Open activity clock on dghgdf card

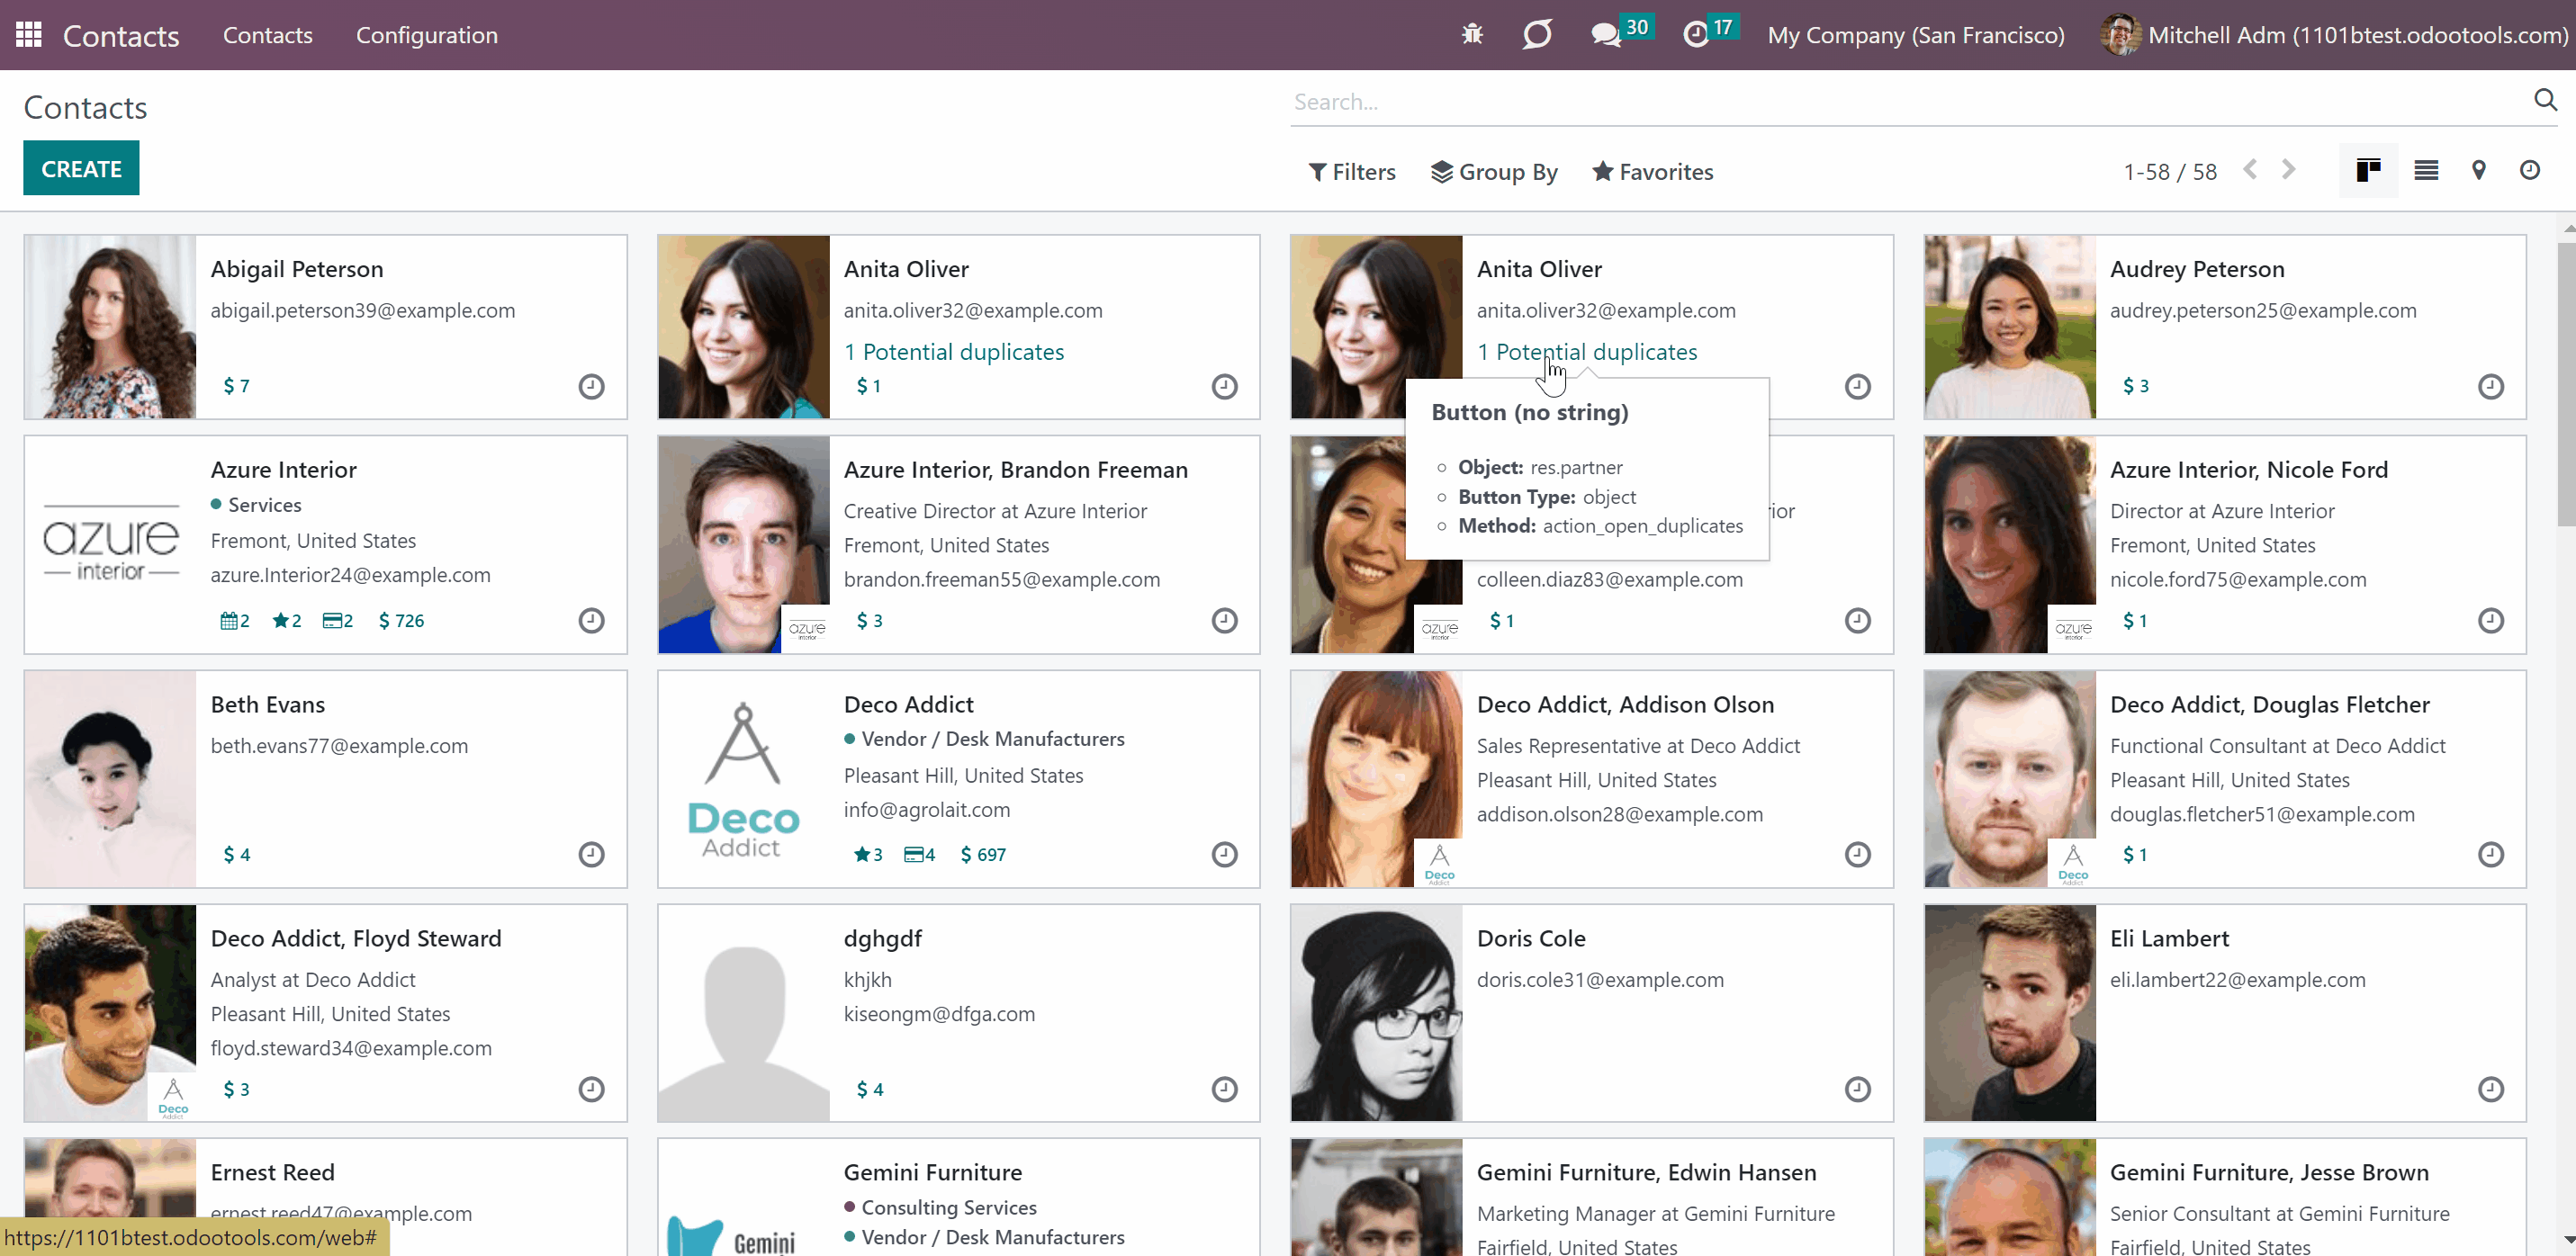pyautogui.click(x=1225, y=1089)
